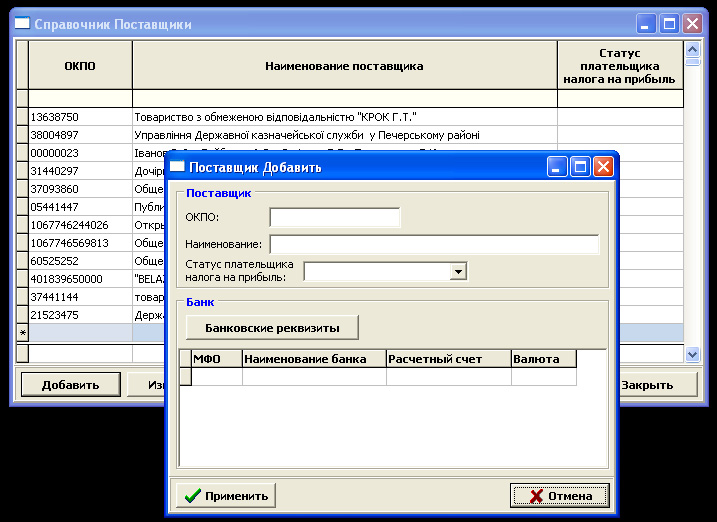Click the Валюта column header
Viewport: 717px width, 522px height.
542,359
